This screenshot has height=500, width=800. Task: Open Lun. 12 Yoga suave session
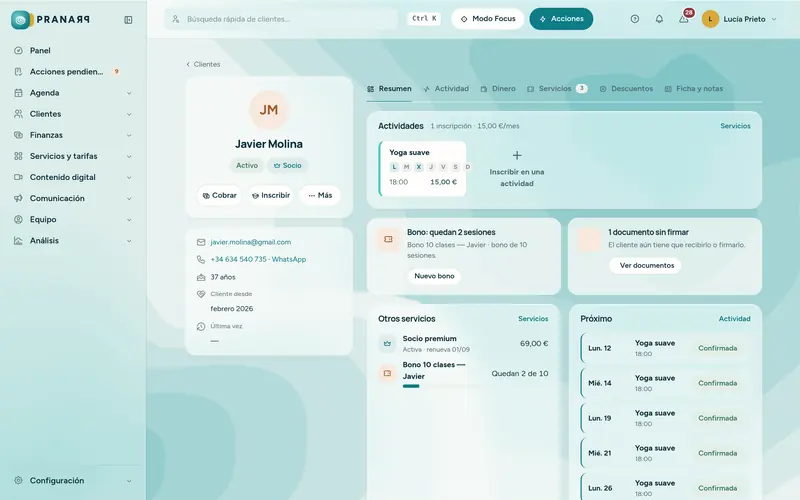[x=665, y=348]
